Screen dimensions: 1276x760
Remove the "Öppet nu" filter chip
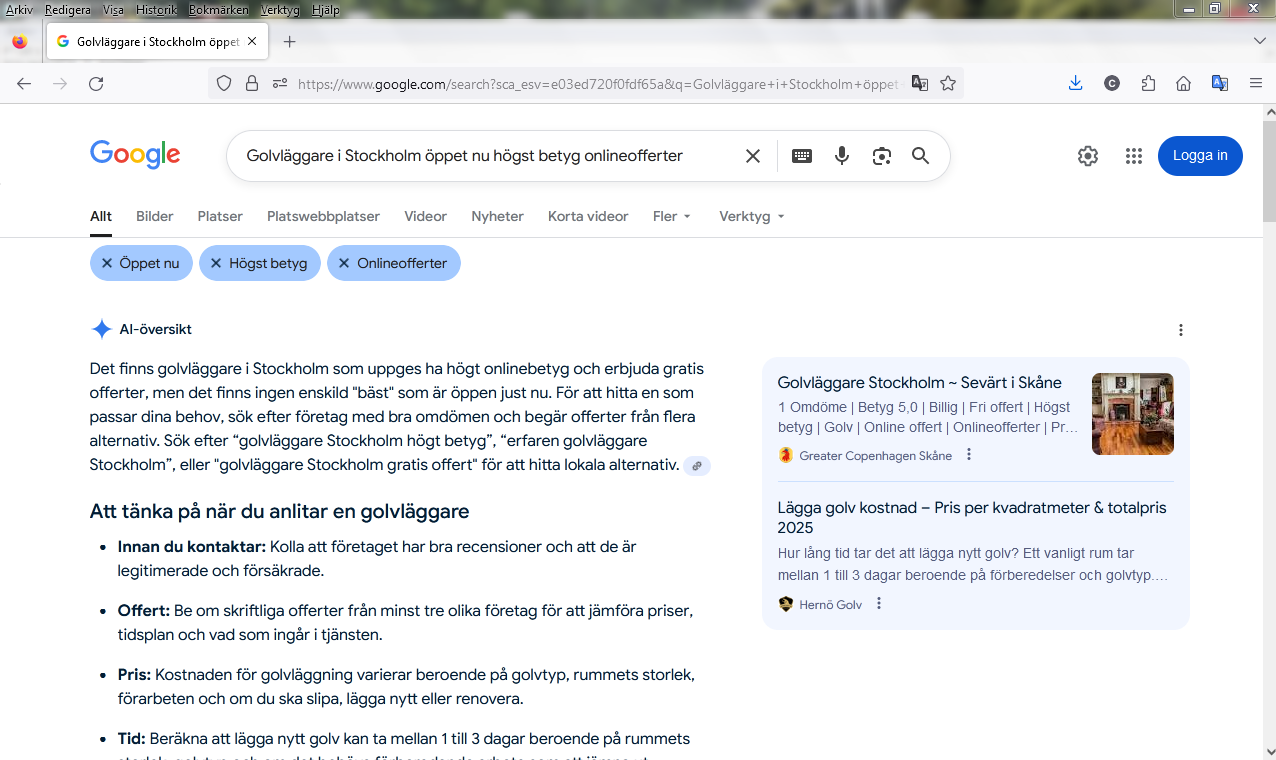108,263
